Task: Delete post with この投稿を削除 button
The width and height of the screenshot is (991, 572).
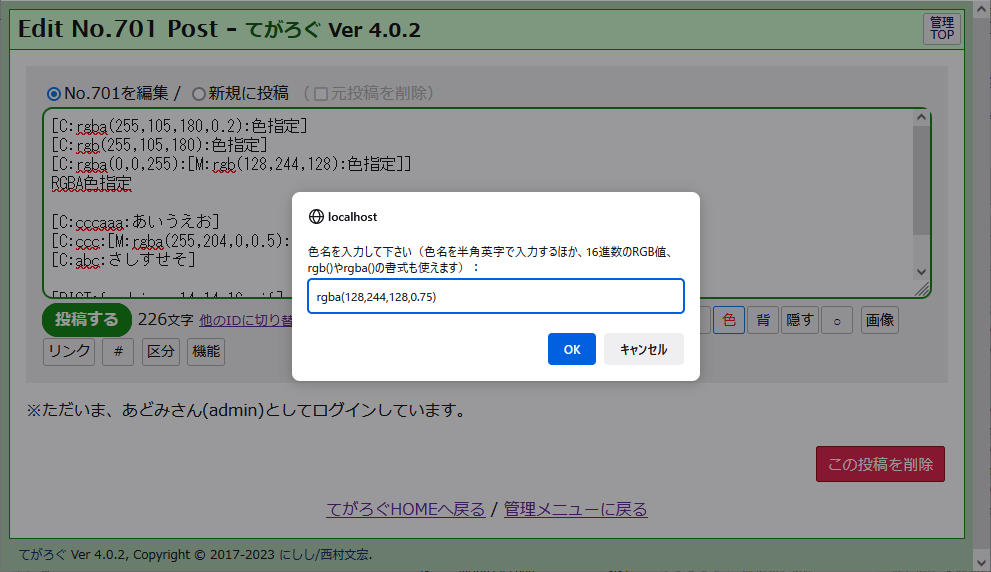Action: point(880,464)
